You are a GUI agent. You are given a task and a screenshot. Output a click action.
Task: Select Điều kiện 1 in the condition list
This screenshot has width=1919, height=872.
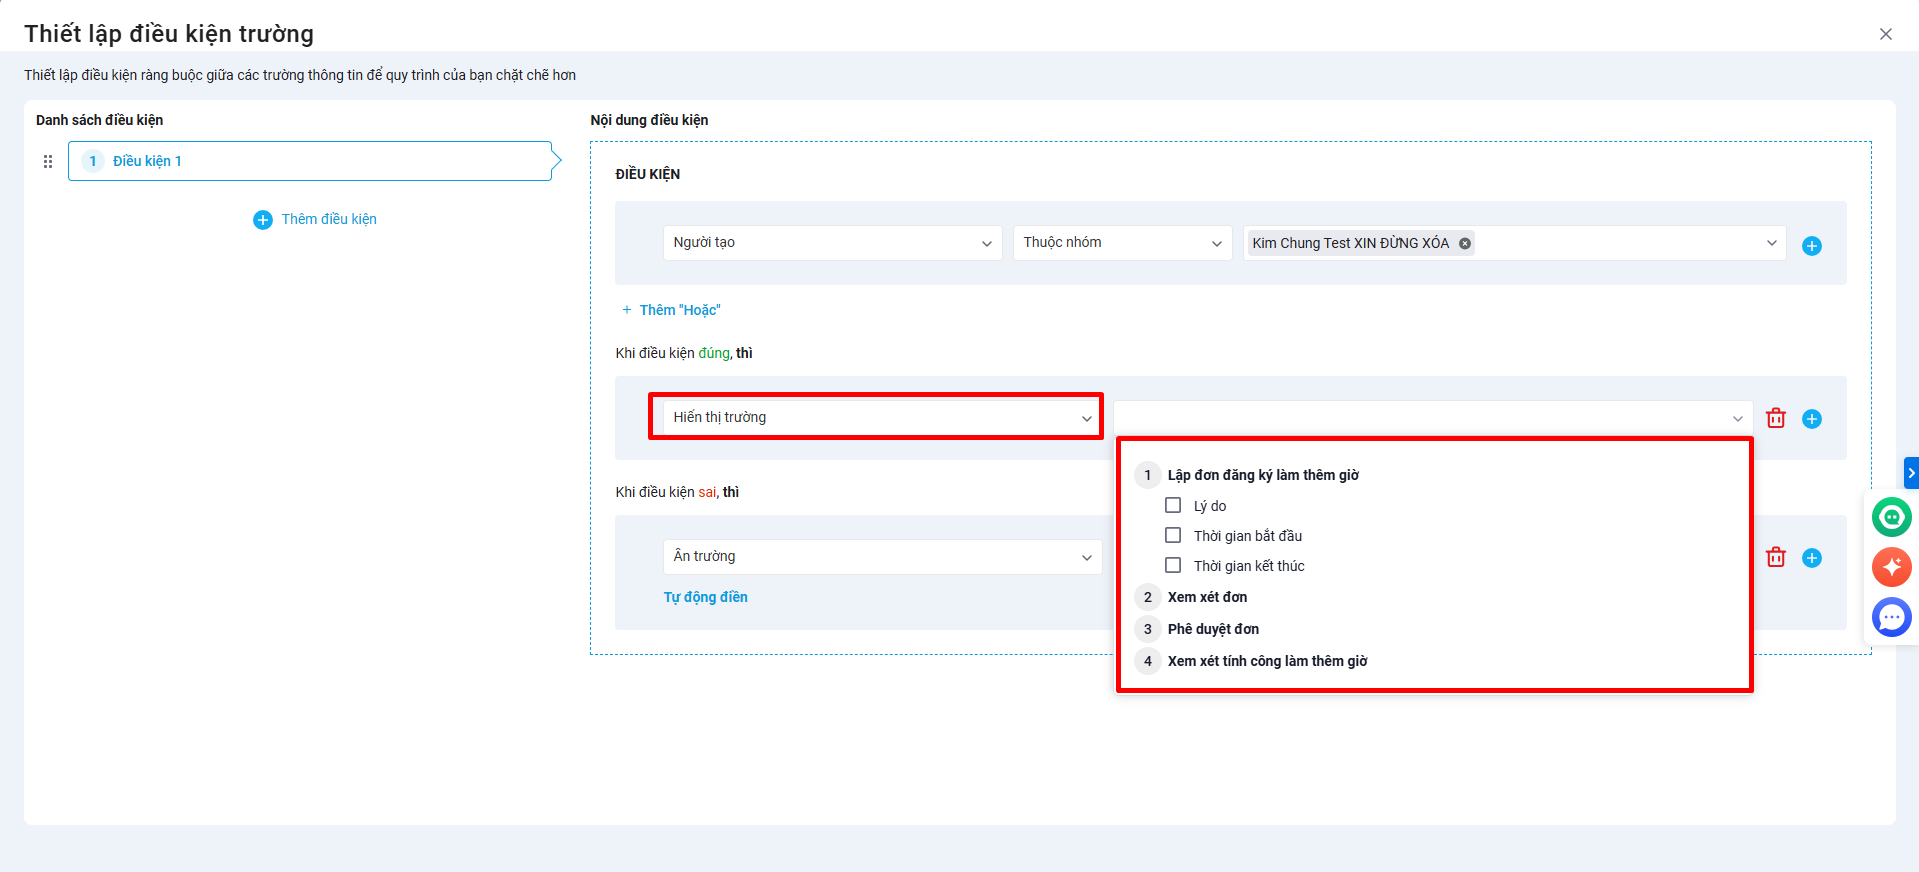(x=310, y=161)
